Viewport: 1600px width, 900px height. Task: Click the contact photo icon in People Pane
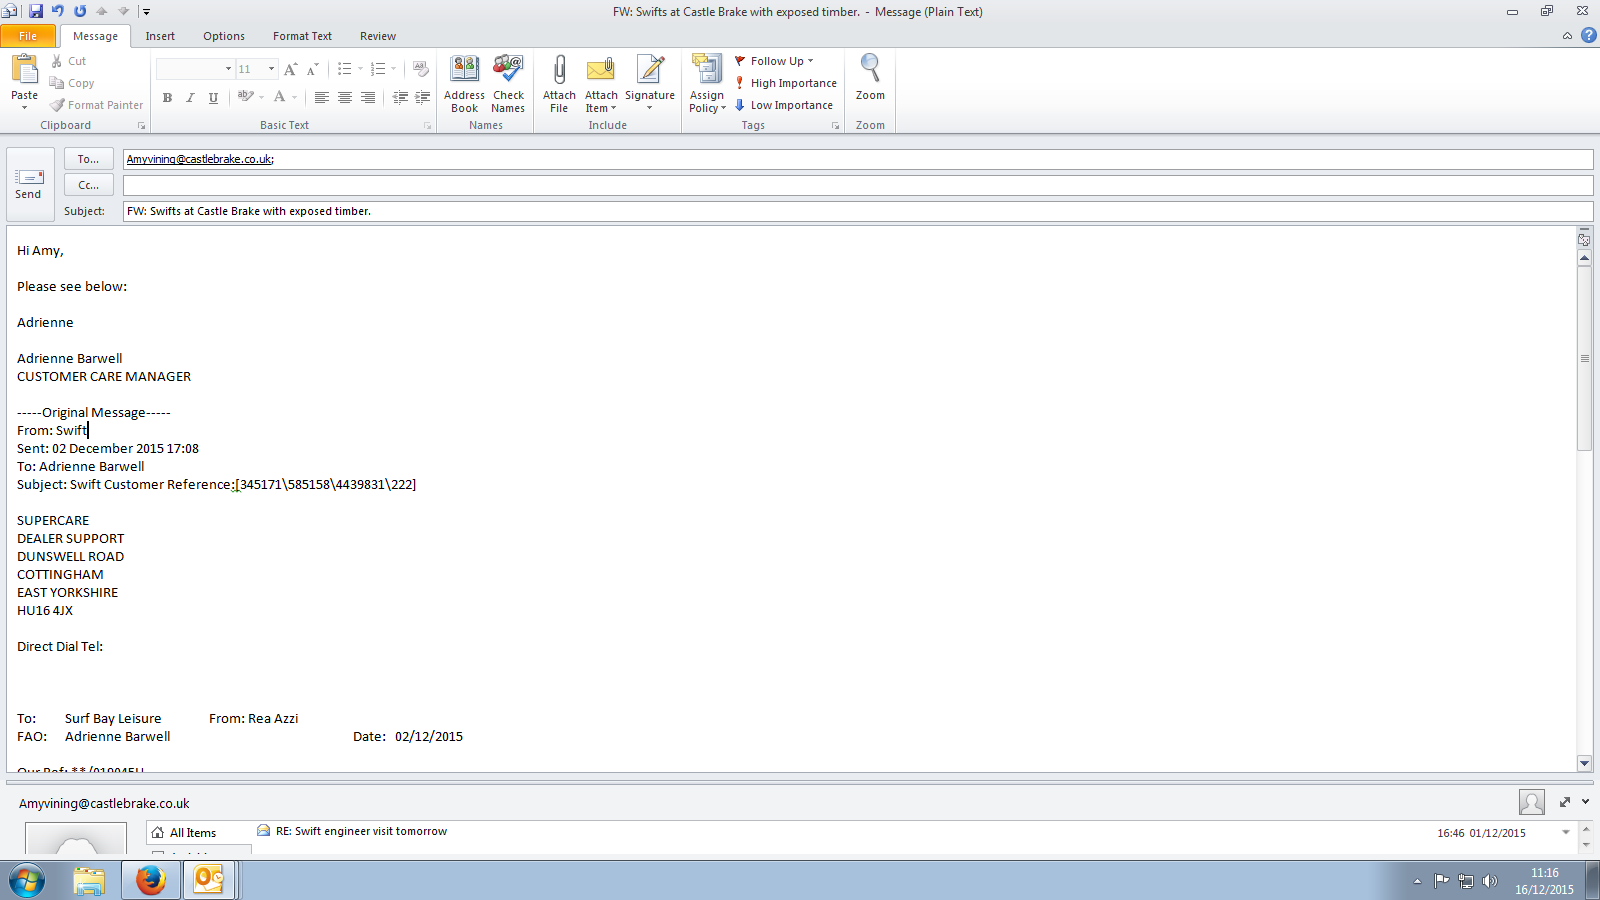(1531, 802)
